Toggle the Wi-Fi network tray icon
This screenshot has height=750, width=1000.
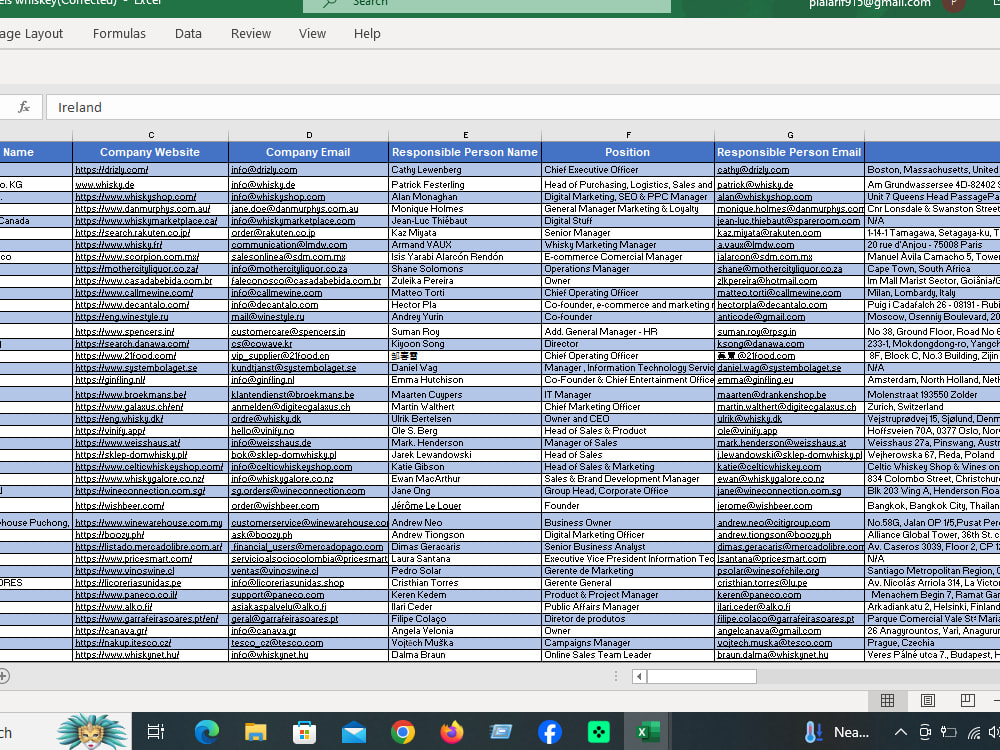click(974, 731)
